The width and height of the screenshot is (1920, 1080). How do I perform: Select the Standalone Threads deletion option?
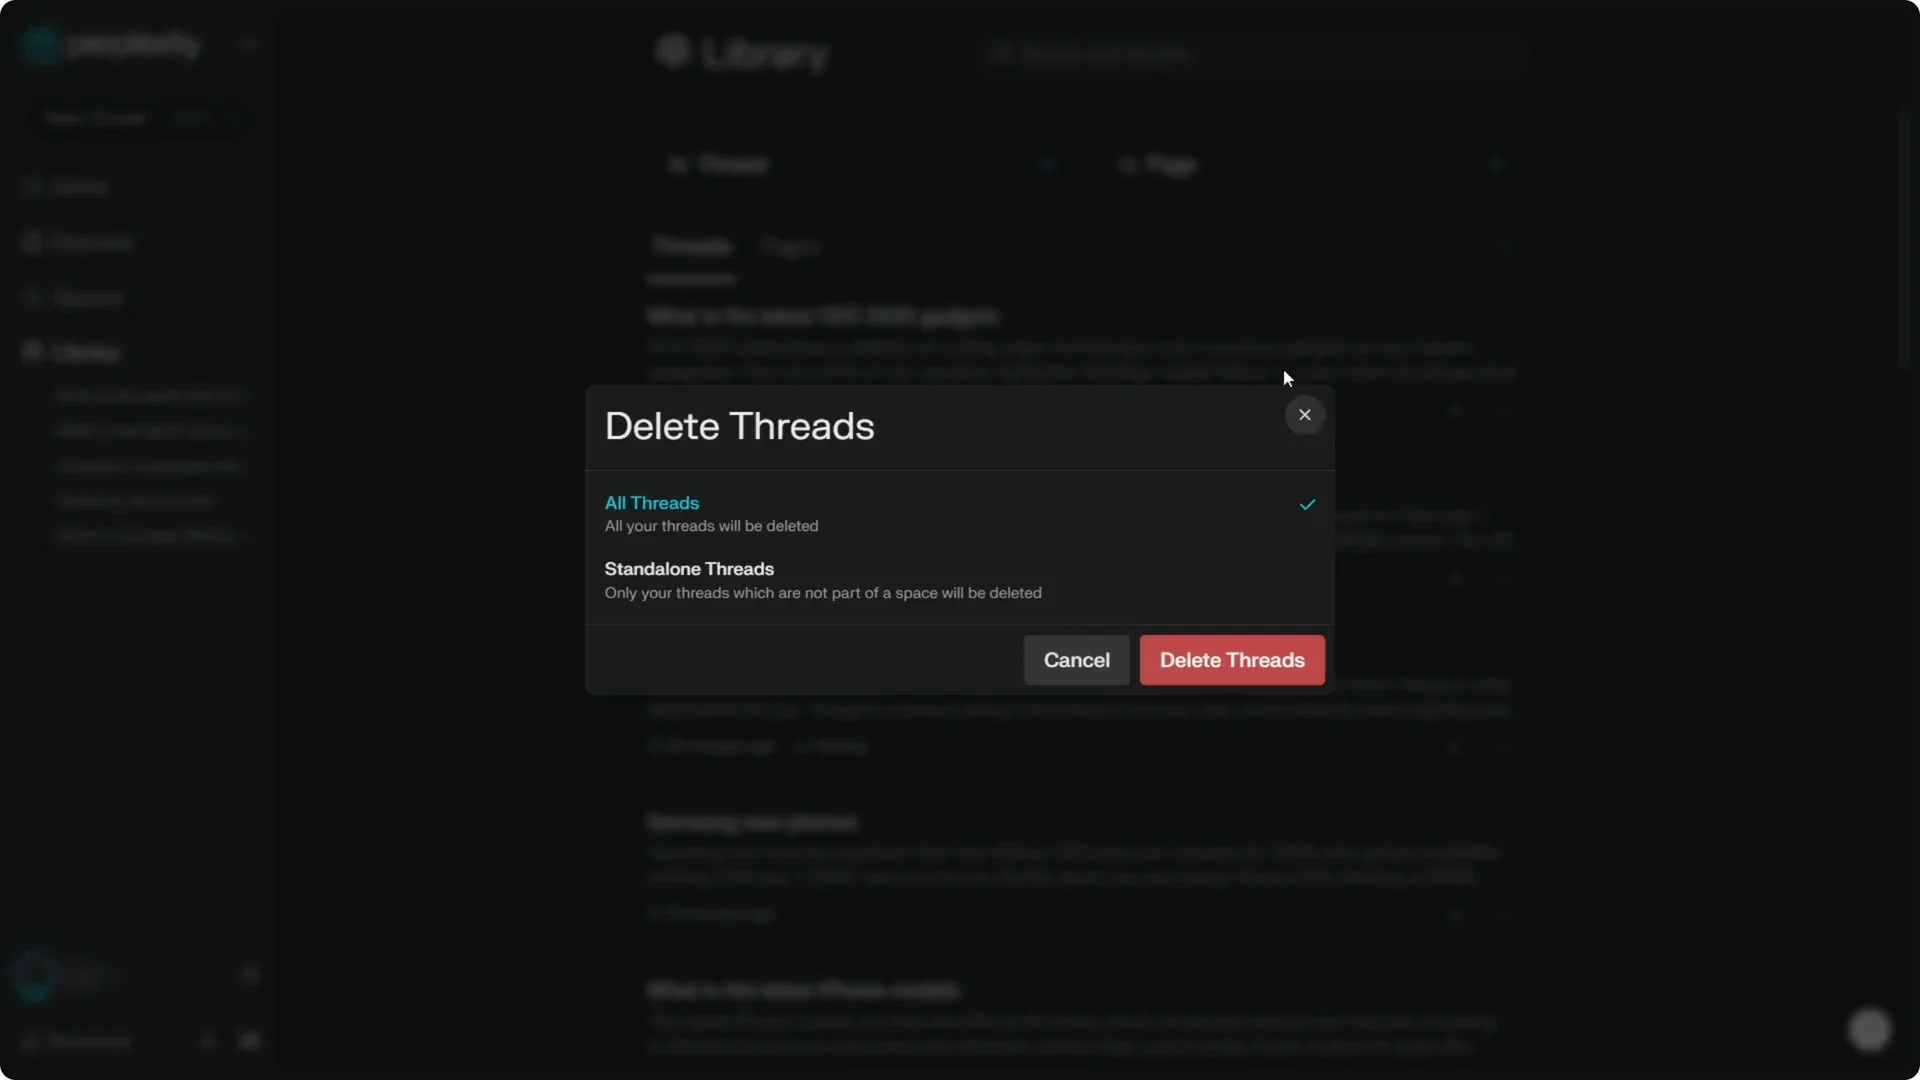[688, 569]
